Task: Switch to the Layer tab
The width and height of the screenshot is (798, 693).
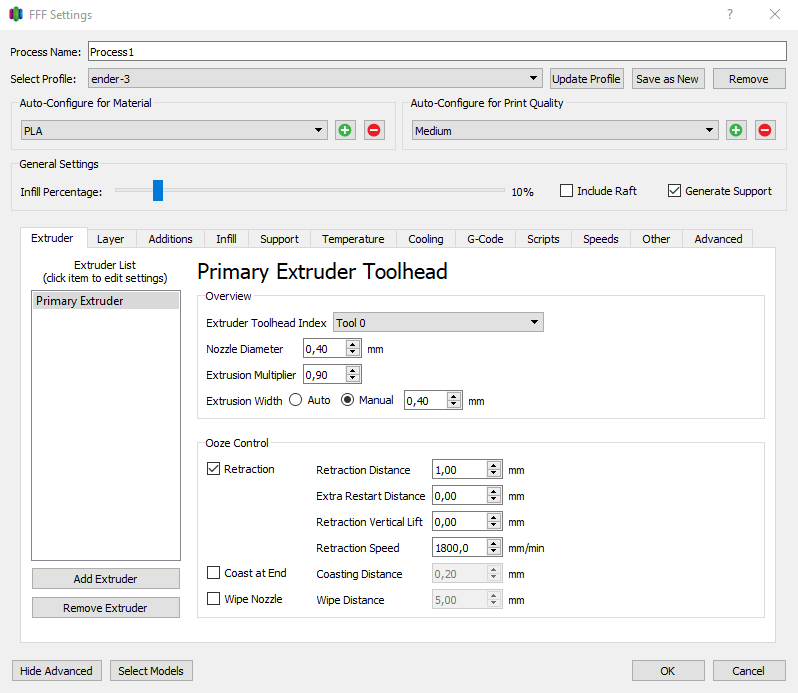Action: click(110, 239)
